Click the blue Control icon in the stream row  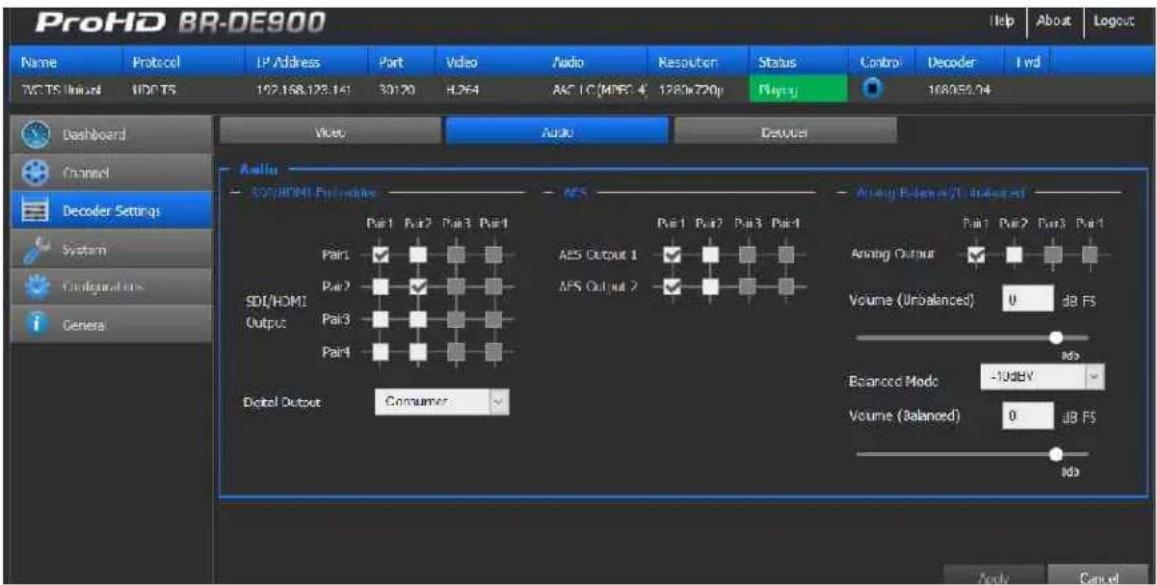871,89
